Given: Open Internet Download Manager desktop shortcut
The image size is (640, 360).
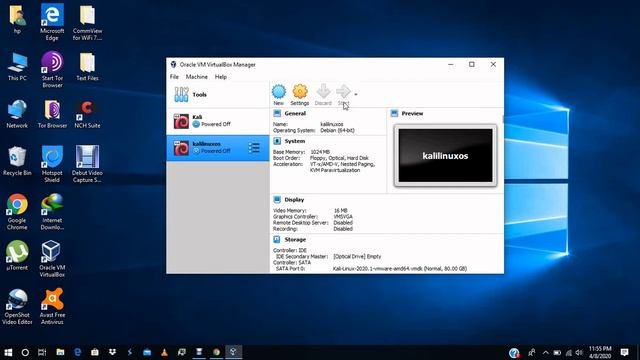Looking at the screenshot, I should [52, 211].
